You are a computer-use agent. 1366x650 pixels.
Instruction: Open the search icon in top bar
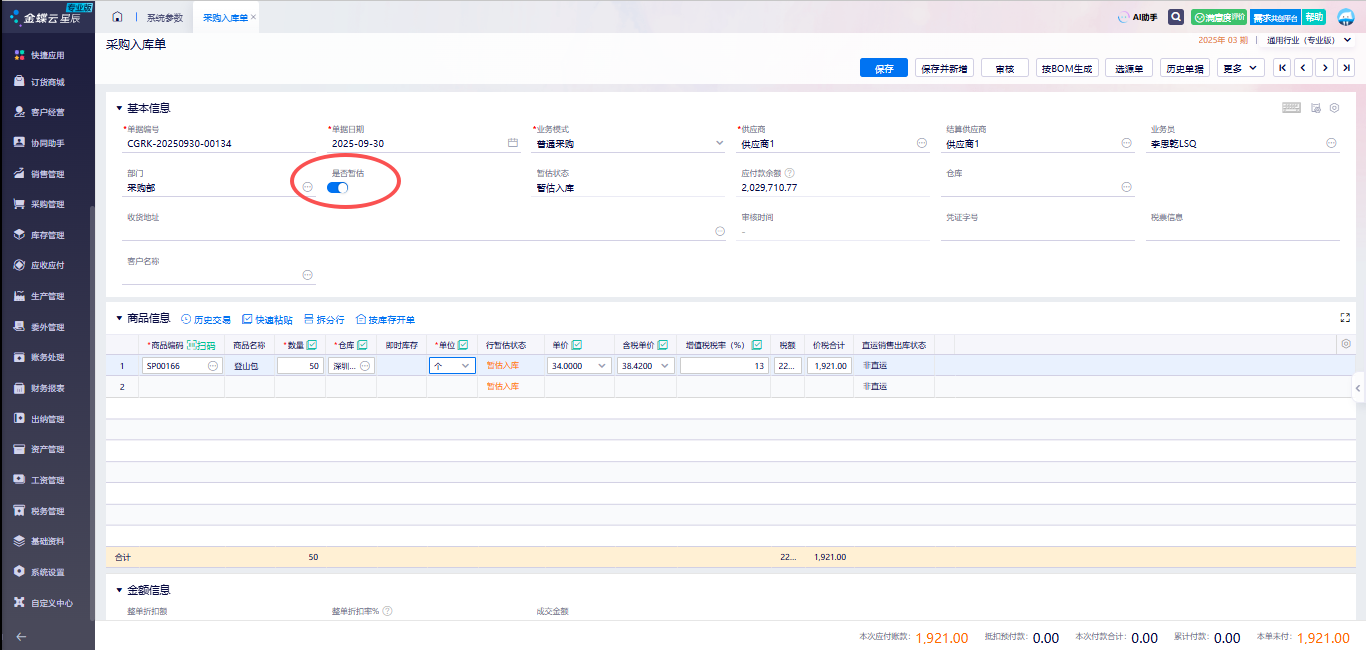pyautogui.click(x=1176, y=17)
